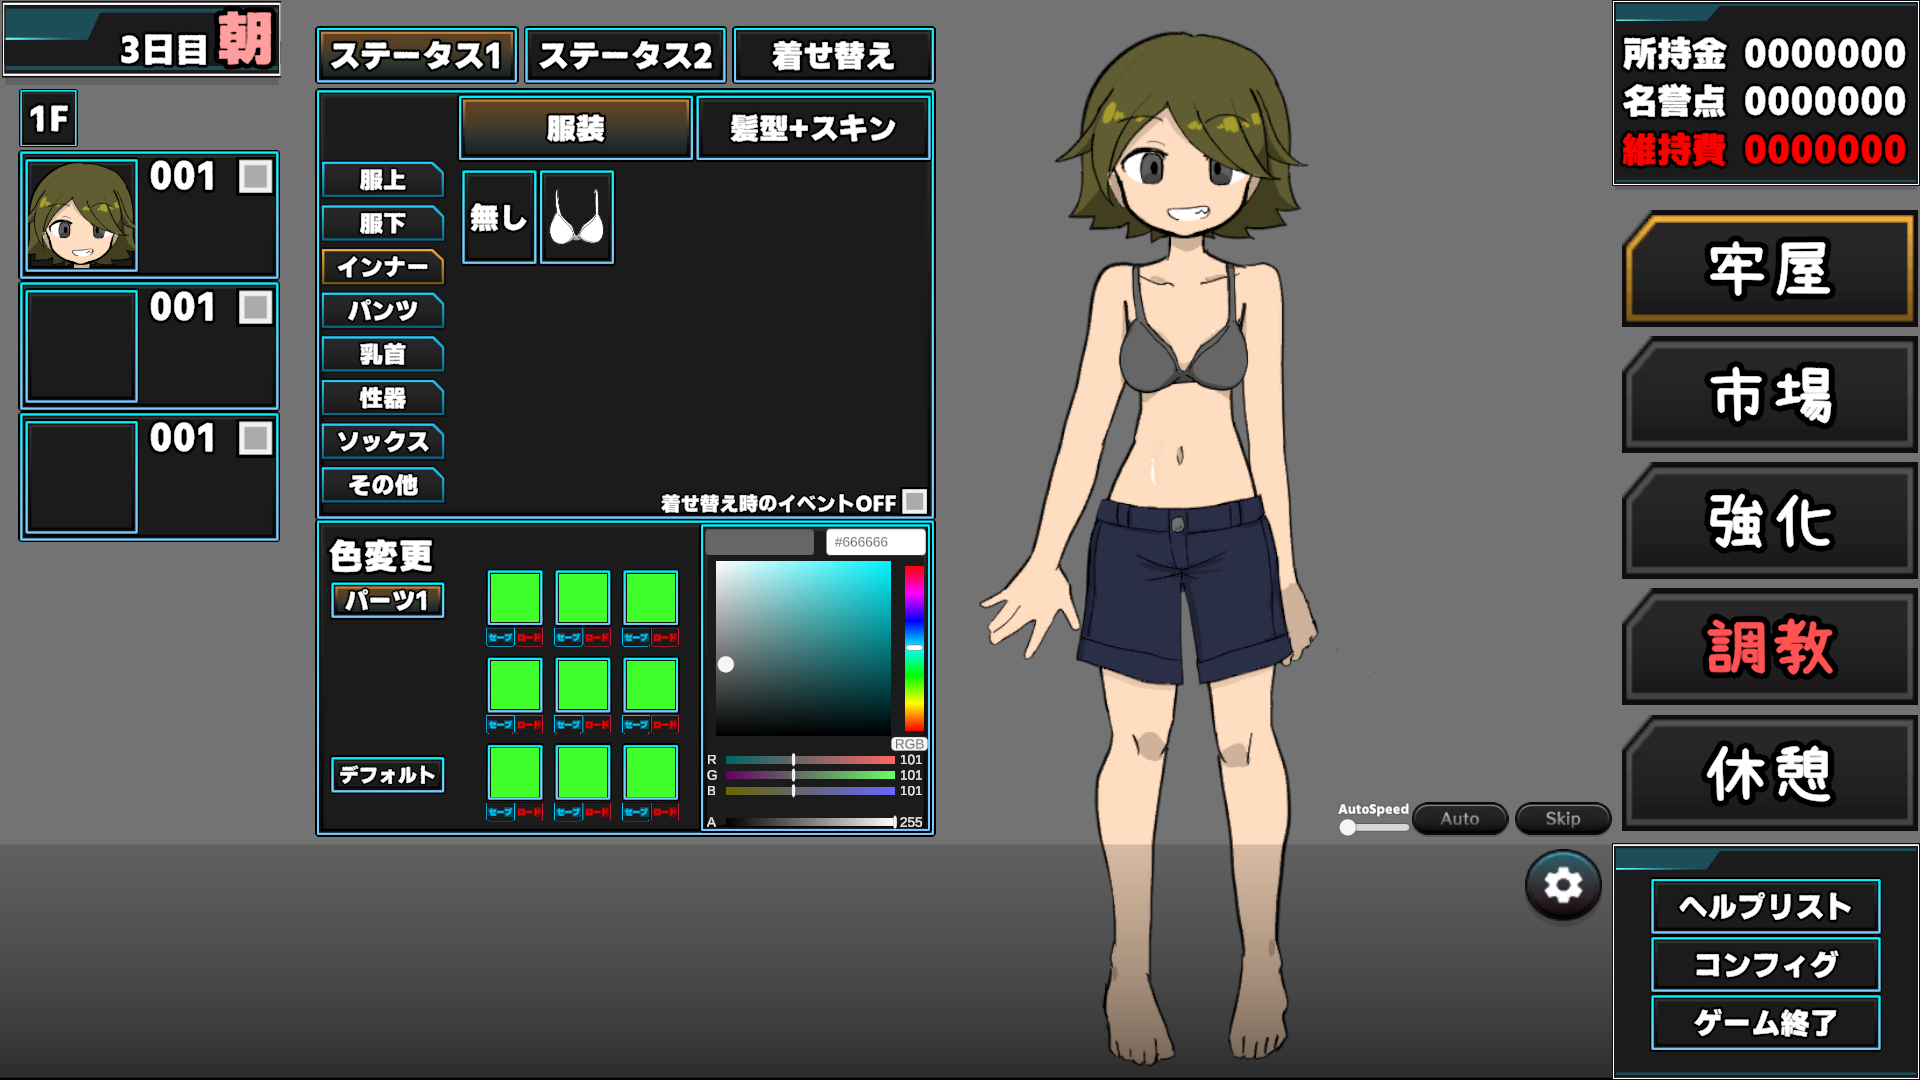The width and height of the screenshot is (1920, 1080).
Task: Click the ロード button under the first green swatch
Action: (529, 638)
